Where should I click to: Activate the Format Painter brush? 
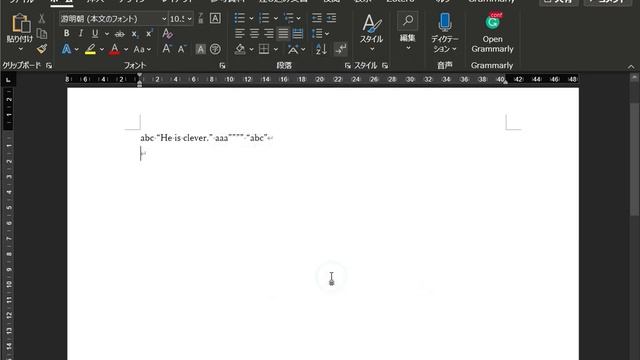pyautogui.click(x=42, y=49)
